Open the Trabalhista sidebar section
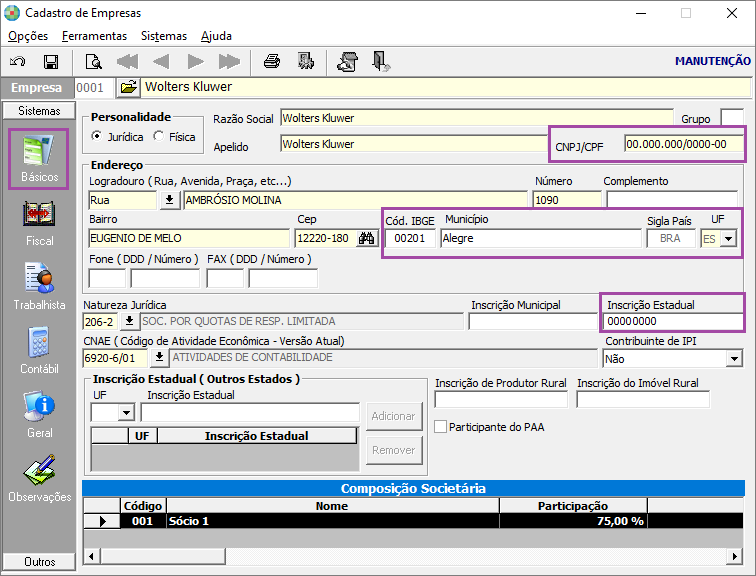The image size is (756, 576). 39,287
